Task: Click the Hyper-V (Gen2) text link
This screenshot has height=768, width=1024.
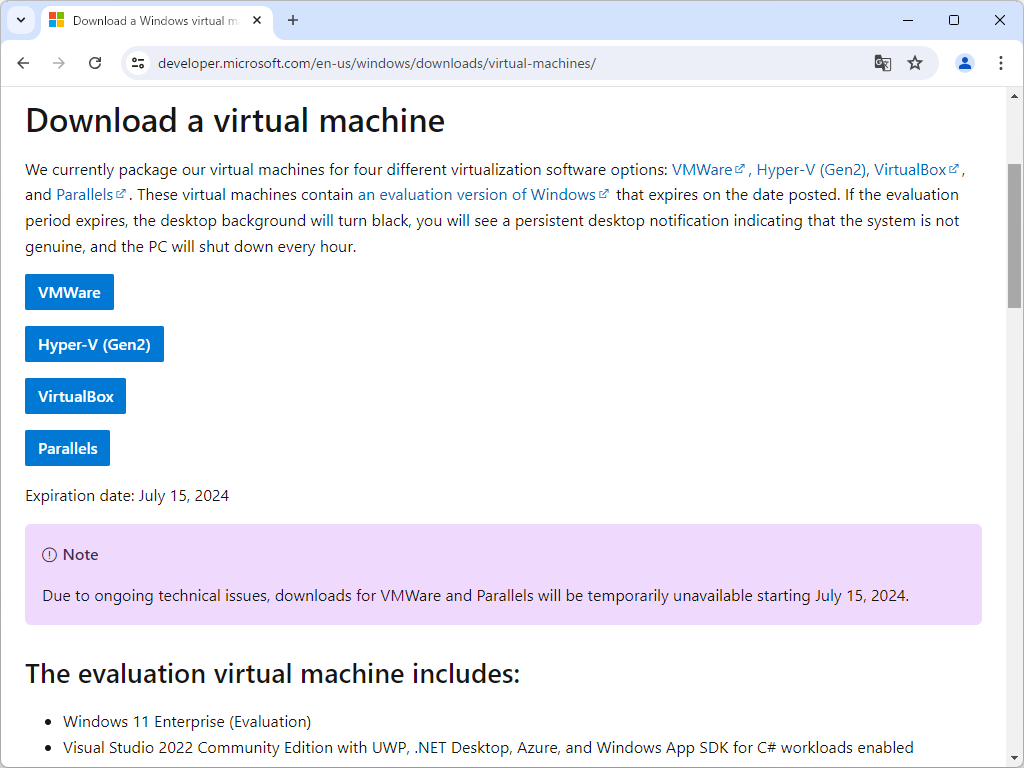Action: (x=812, y=169)
